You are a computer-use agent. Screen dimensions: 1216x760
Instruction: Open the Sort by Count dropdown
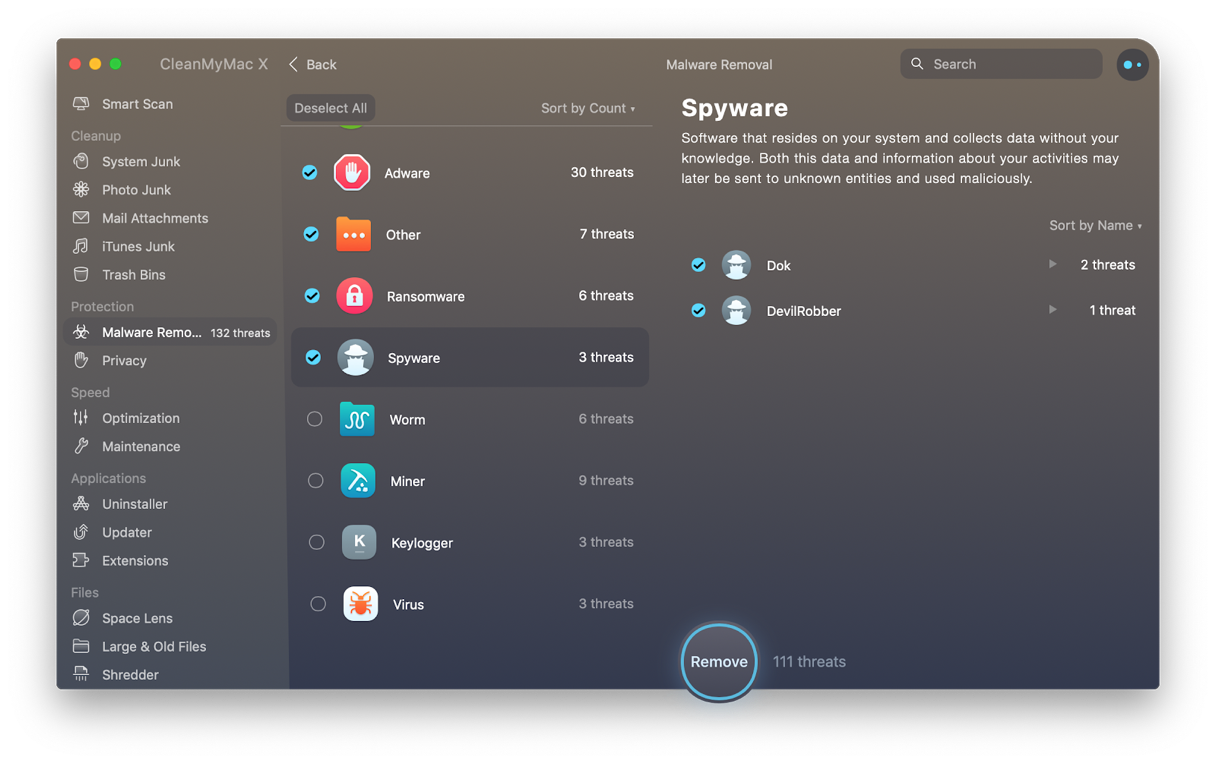588,108
